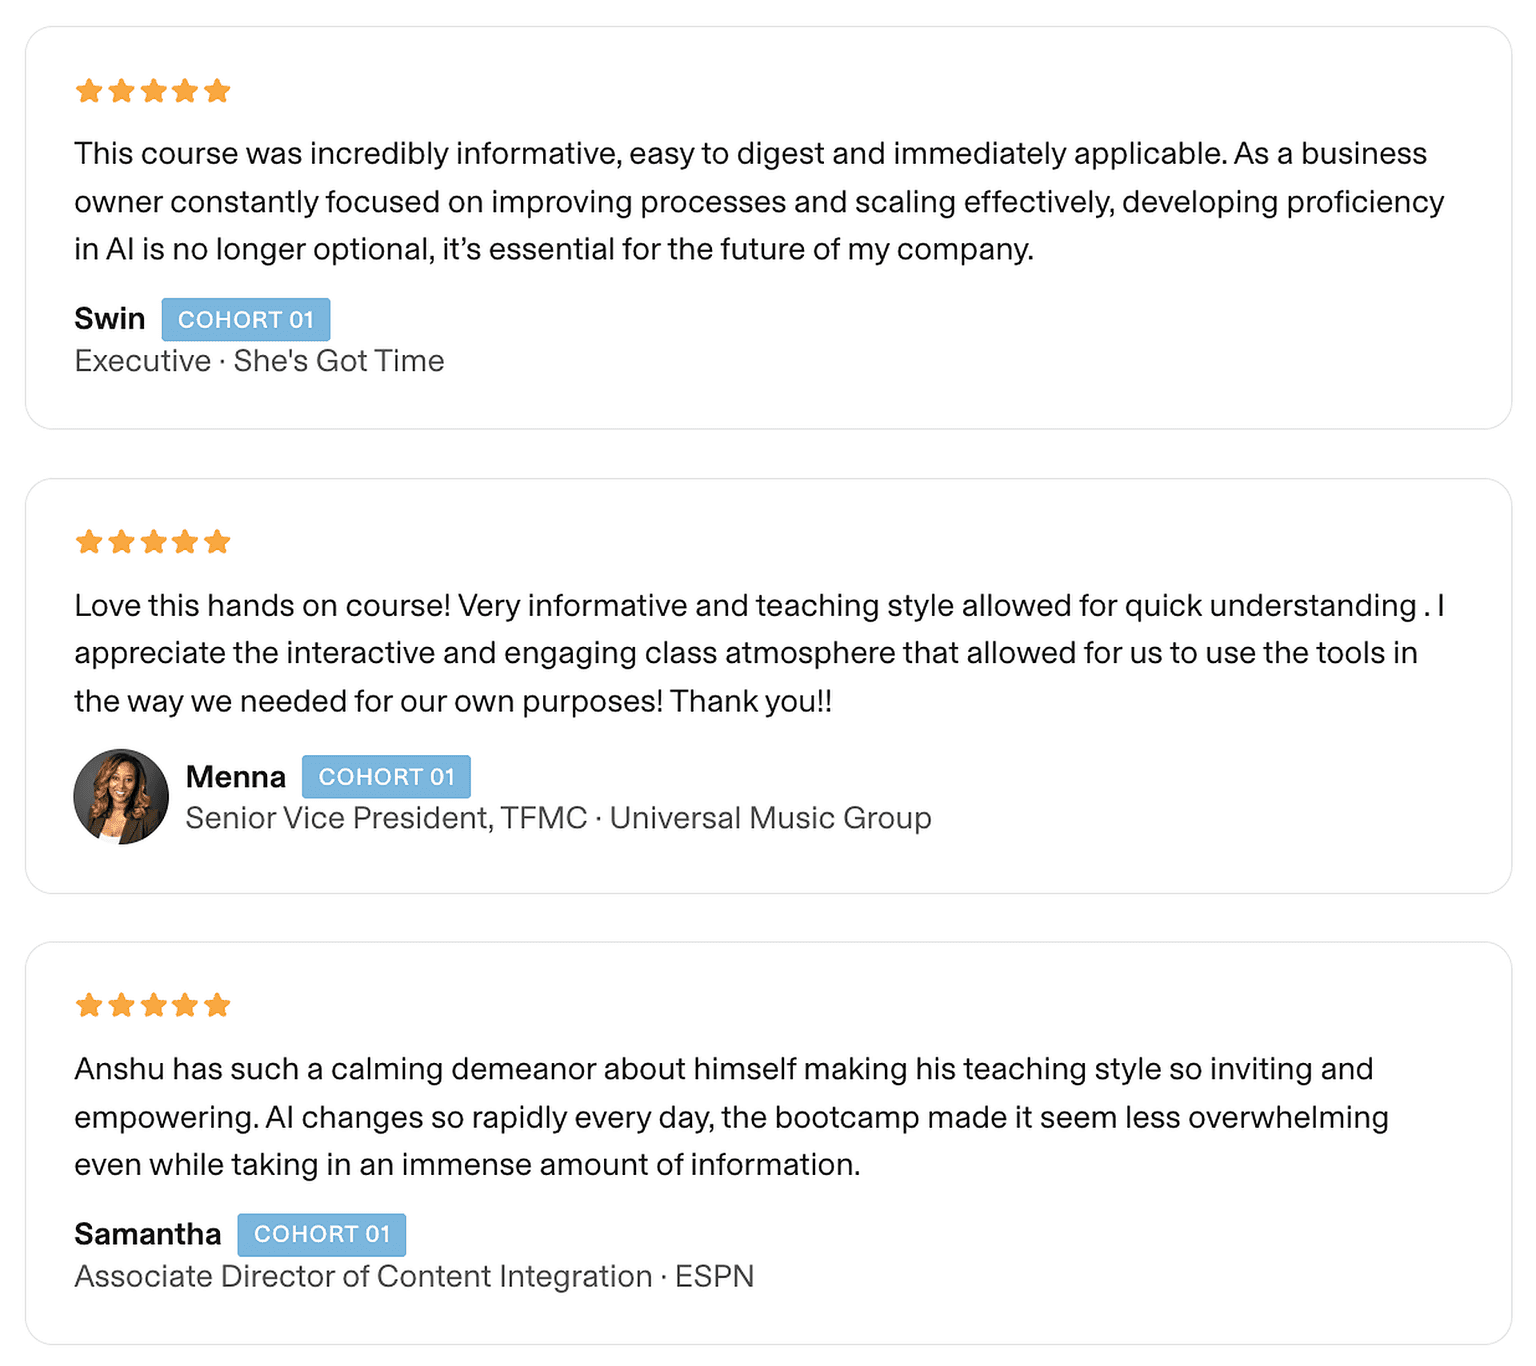
Task: Select the Associate Director ESPN title line
Action: [414, 1277]
